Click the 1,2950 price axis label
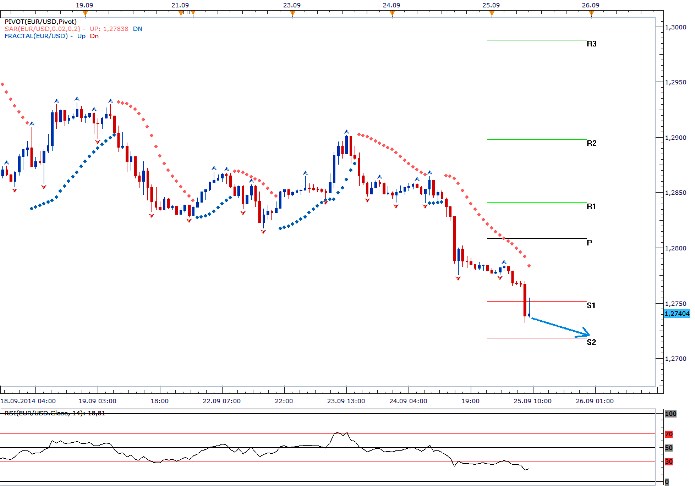This screenshot has height=486, width=695. point(676,82)
